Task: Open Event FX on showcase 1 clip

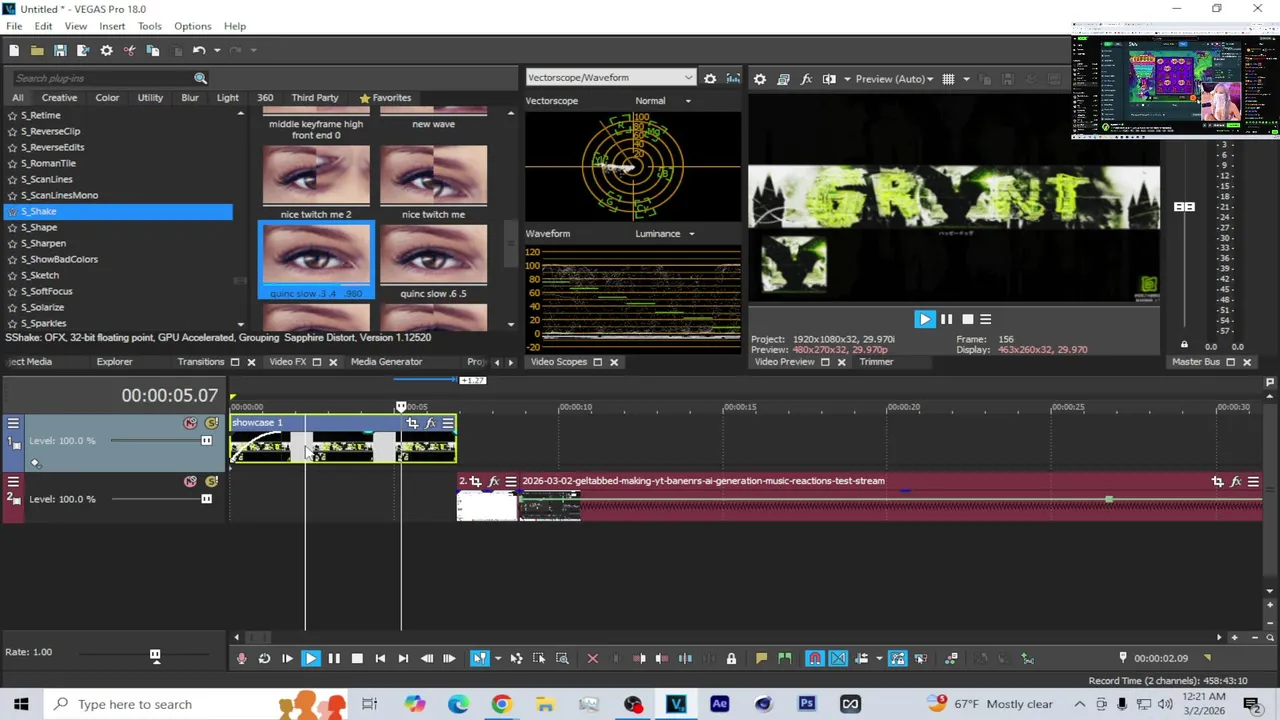Action: click(430, 423)
